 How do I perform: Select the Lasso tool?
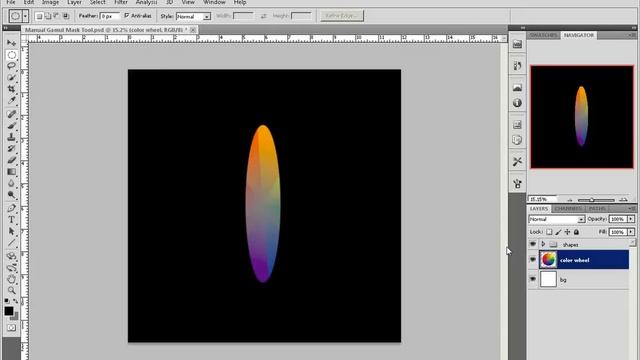click(x=11, y=66)
